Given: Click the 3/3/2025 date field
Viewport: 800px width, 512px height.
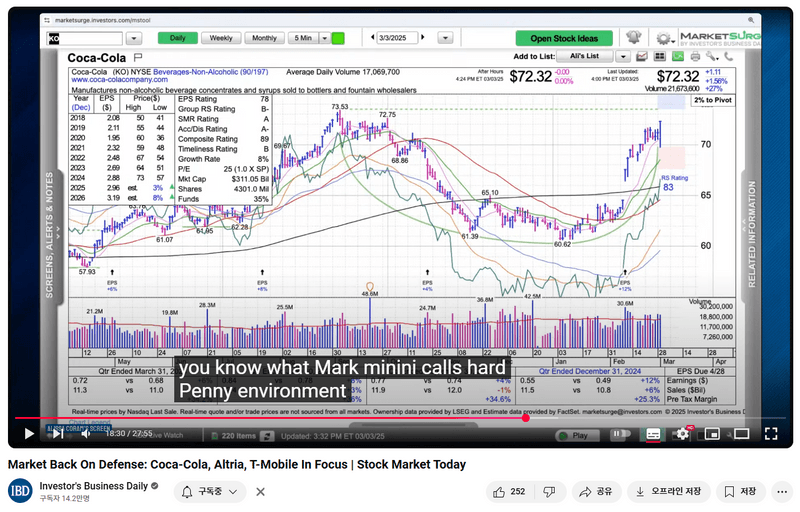Looking at the screenshot, I should coord(397,38).
